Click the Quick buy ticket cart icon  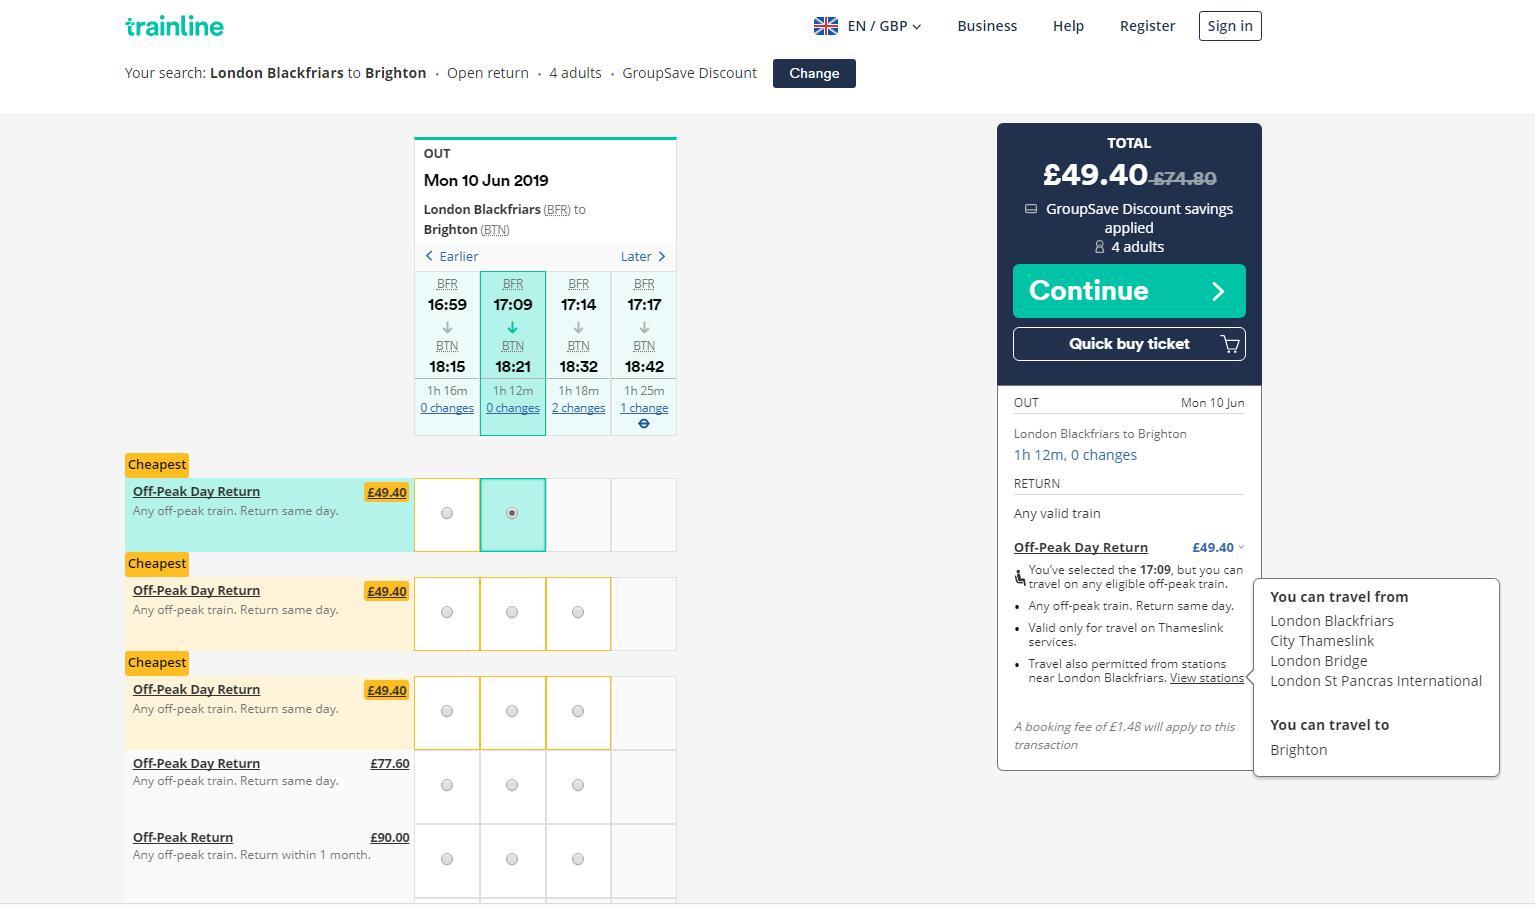[1230, 344]
